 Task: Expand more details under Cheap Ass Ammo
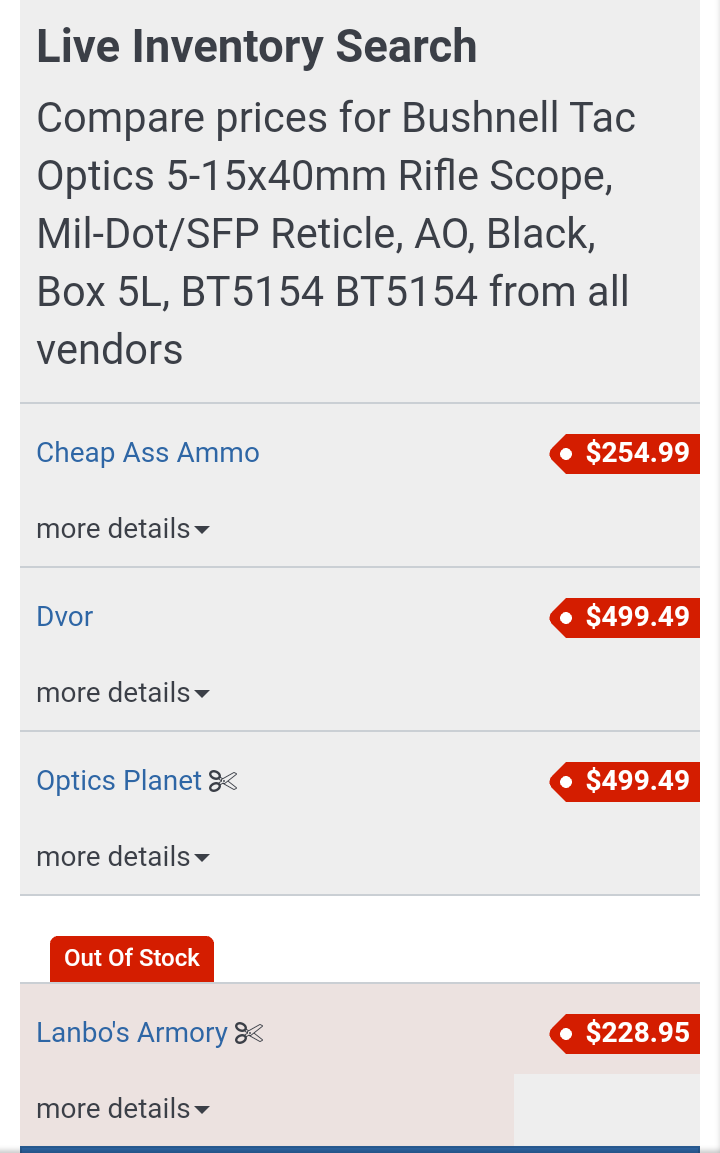[123, 529]
